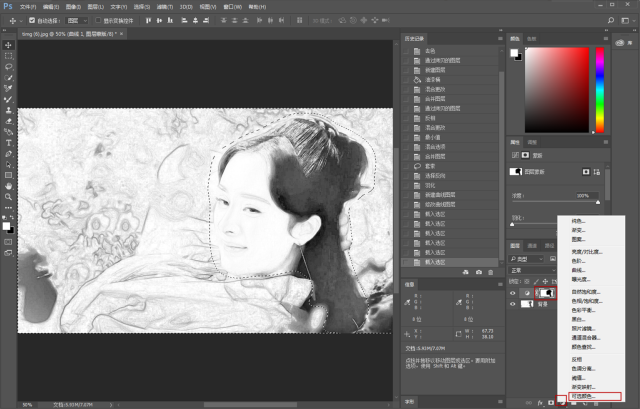Toggle lock transparent pixels icon
The width and height of the screenshot is (640, 409).
[x=527, y=282]
